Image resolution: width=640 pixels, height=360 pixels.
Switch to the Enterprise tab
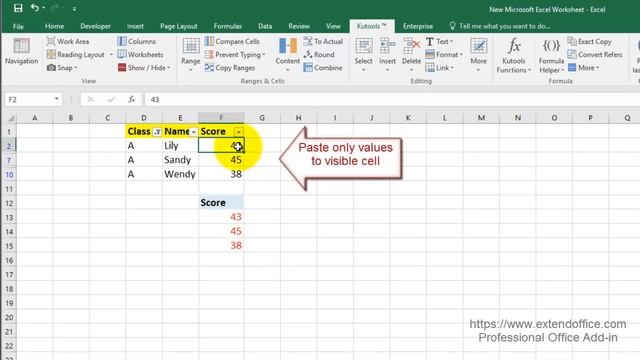point(418,26)
